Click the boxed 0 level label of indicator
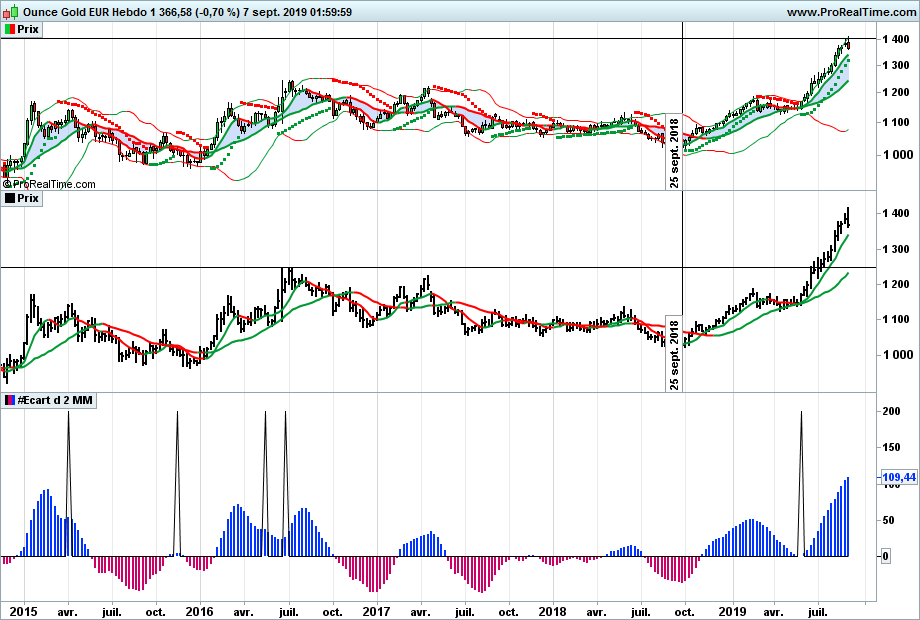 (886, 556)
